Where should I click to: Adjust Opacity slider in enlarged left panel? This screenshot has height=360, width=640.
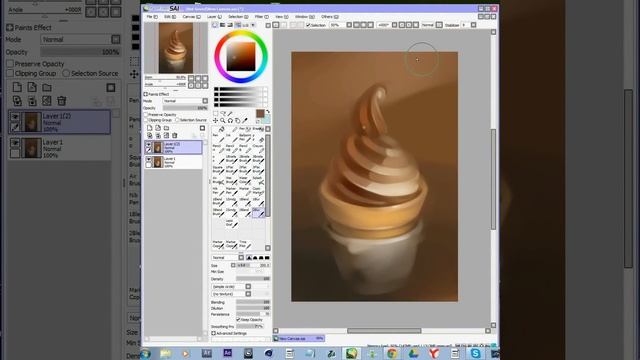(80, 52)
